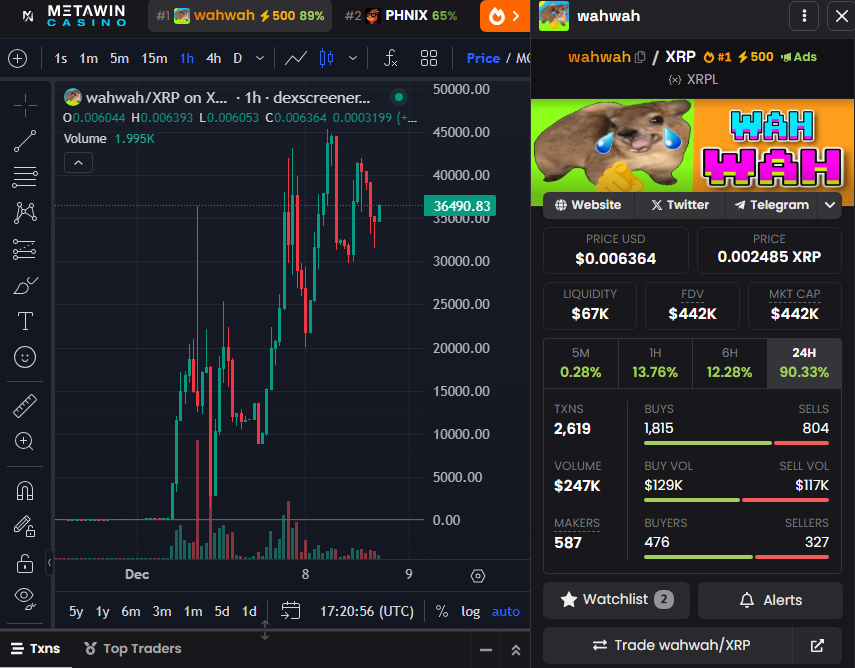Expand the chart style dropdown arrow

[x=353, y=58]
